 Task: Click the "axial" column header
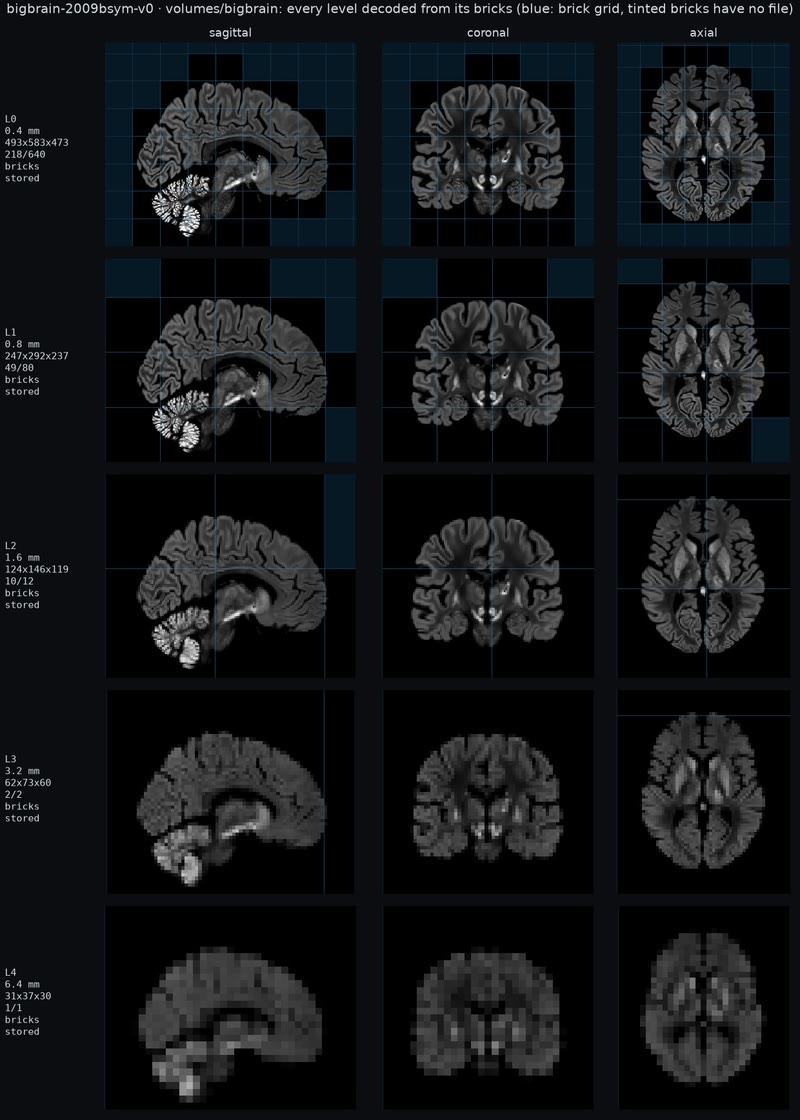[704, 33]
